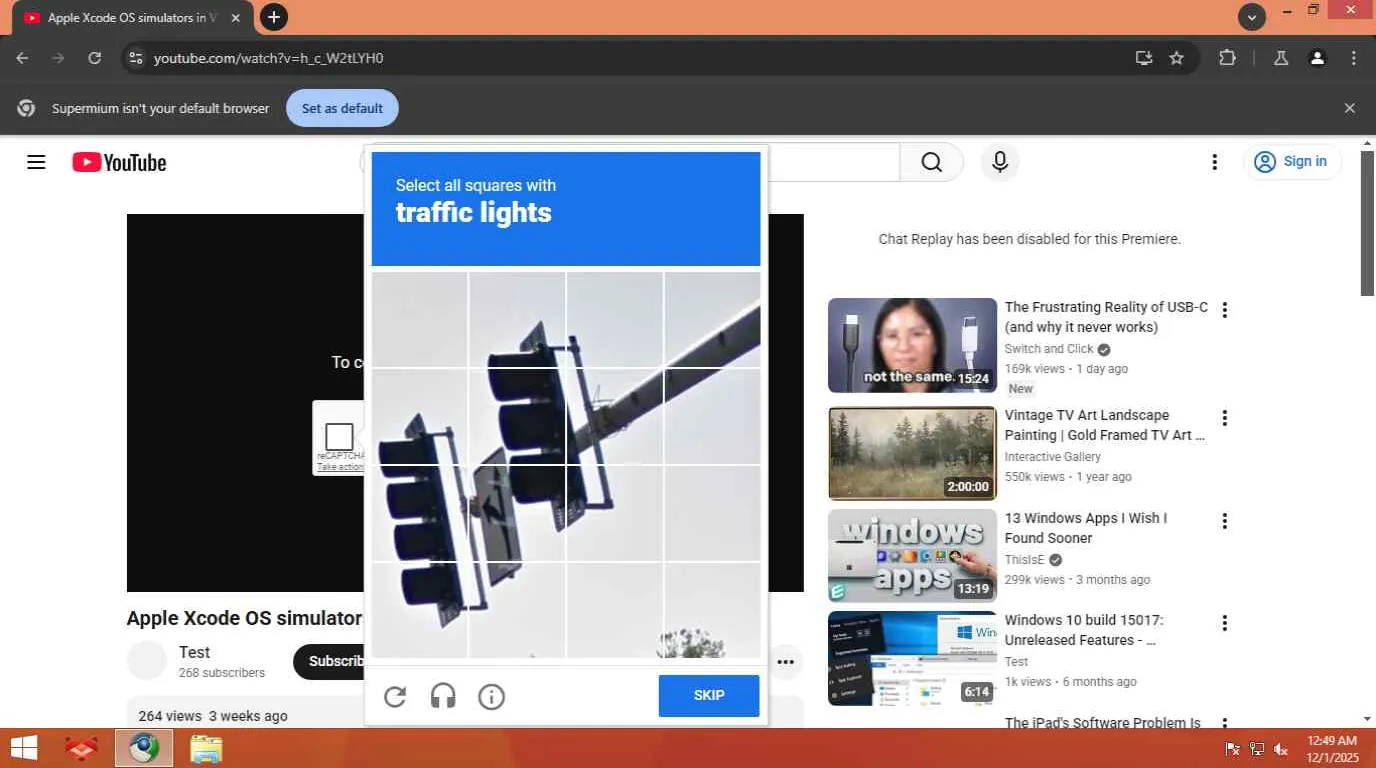Open the Windows Start button
Image resolution: width=1376 pixels, height=768 pixels.
[x=24, y=748]
